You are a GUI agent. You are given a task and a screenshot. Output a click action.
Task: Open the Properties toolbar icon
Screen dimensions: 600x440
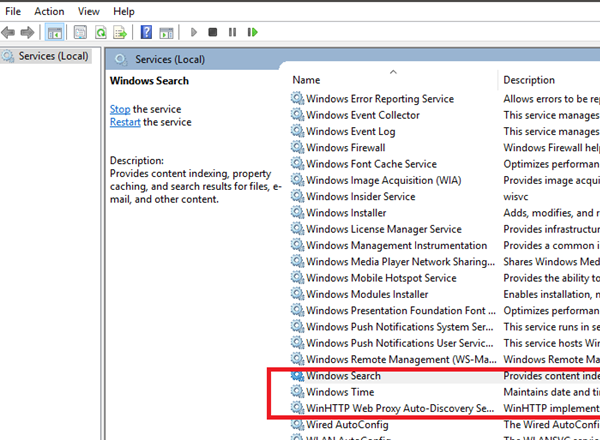click(80, 33)
